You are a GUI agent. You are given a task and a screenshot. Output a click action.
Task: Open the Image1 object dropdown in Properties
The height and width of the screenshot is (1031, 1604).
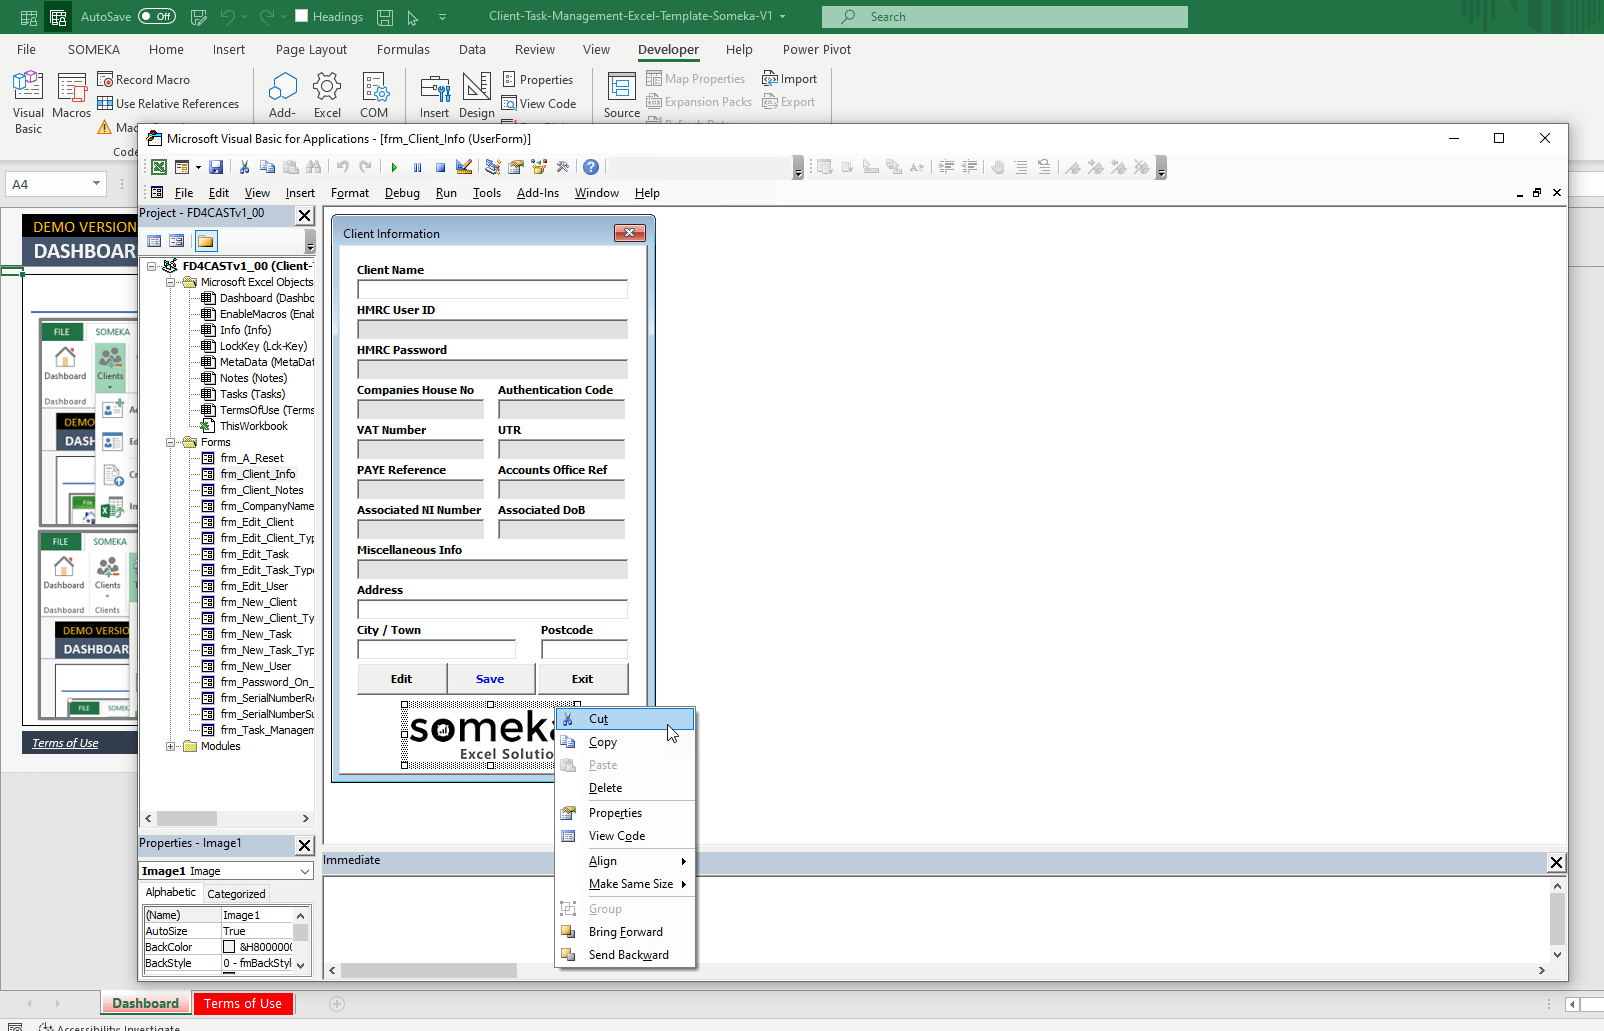(x=304, y=871)
